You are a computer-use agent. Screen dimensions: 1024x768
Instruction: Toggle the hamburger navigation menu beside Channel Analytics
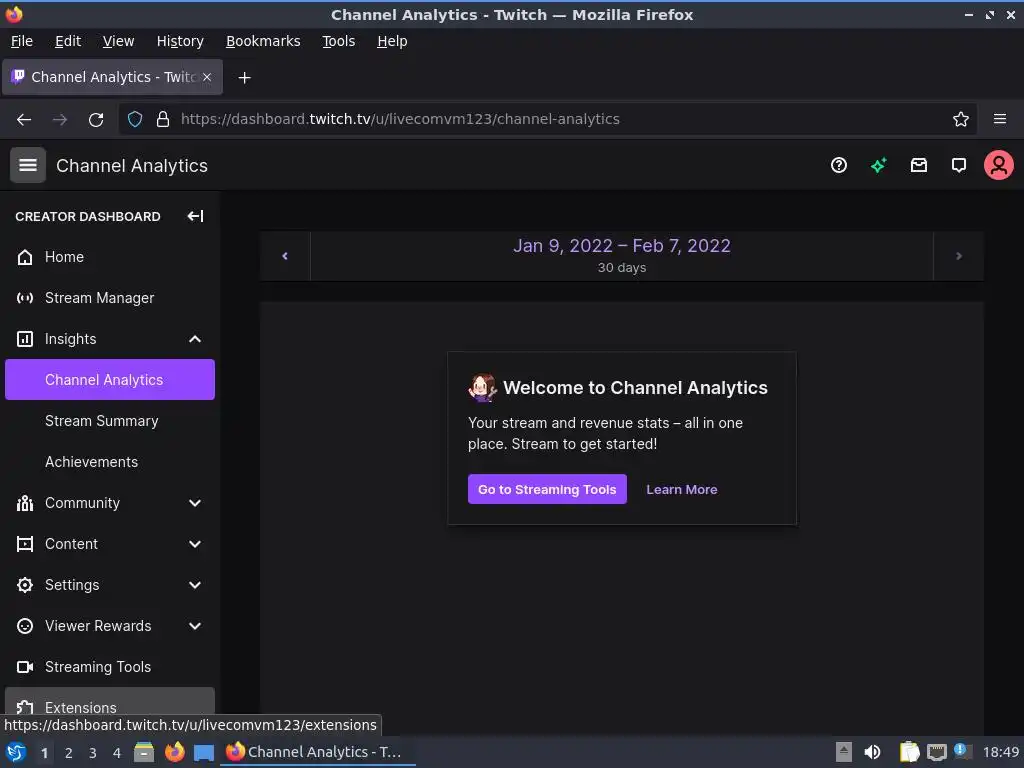tap(27, 165)
